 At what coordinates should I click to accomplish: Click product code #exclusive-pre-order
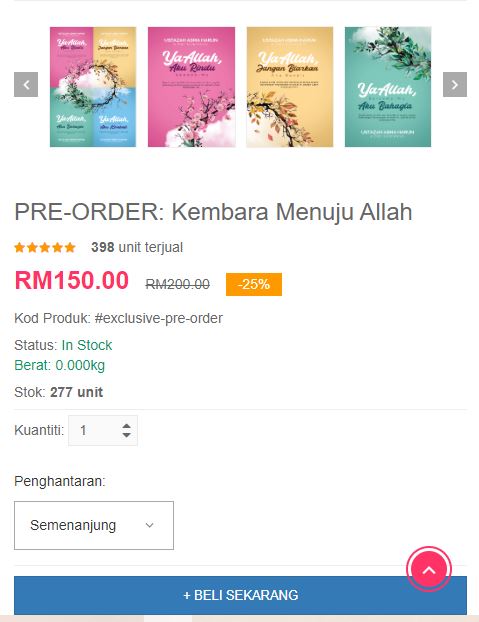159,318
